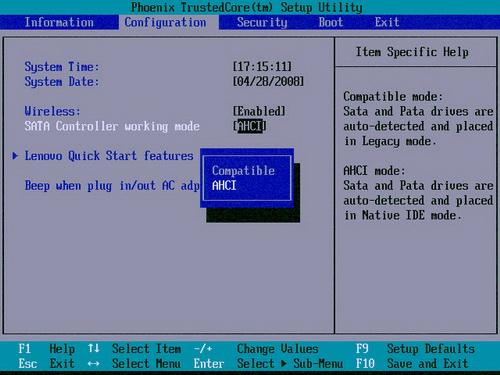Expand Lenovo Quick Start features arrow
The height and width of the screenshot is (375, 500).
pyautogui.click(x=15, y=156)
